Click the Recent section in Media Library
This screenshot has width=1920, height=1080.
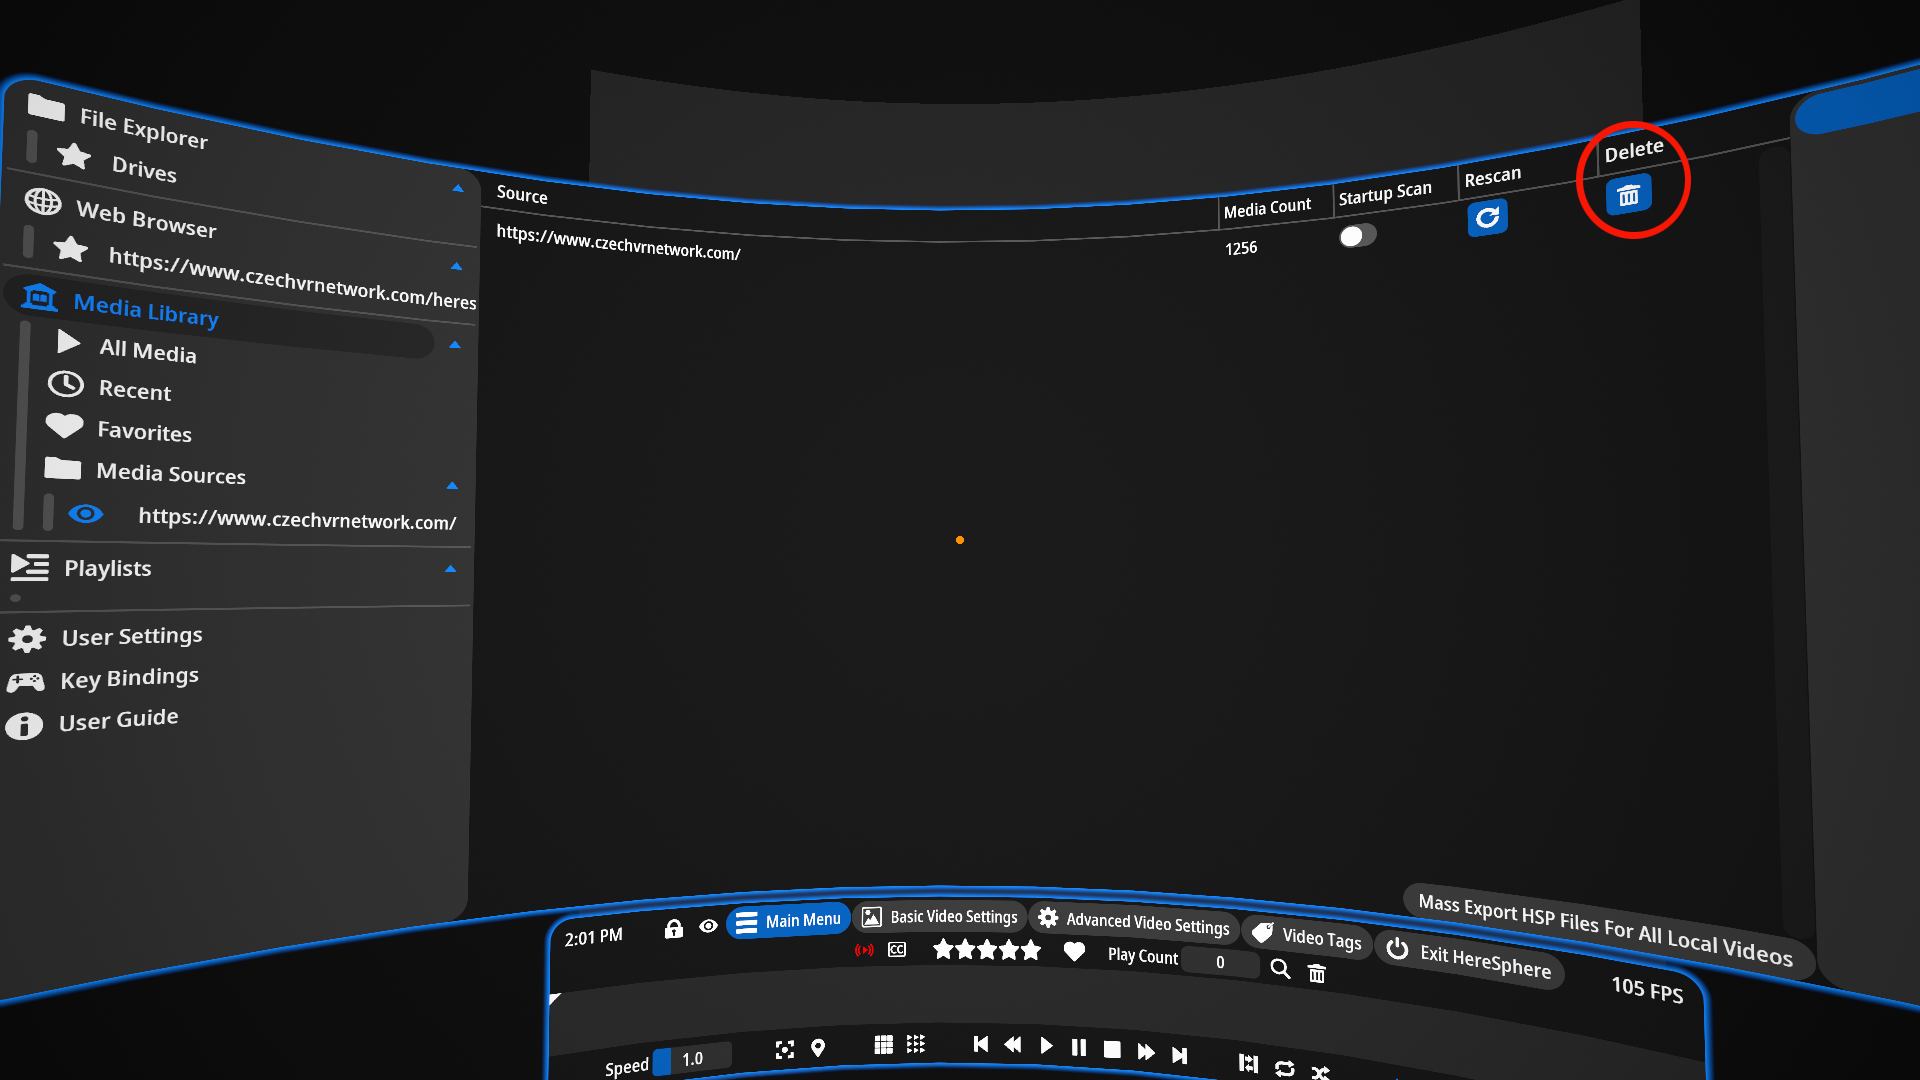click(x=133, y=389)
